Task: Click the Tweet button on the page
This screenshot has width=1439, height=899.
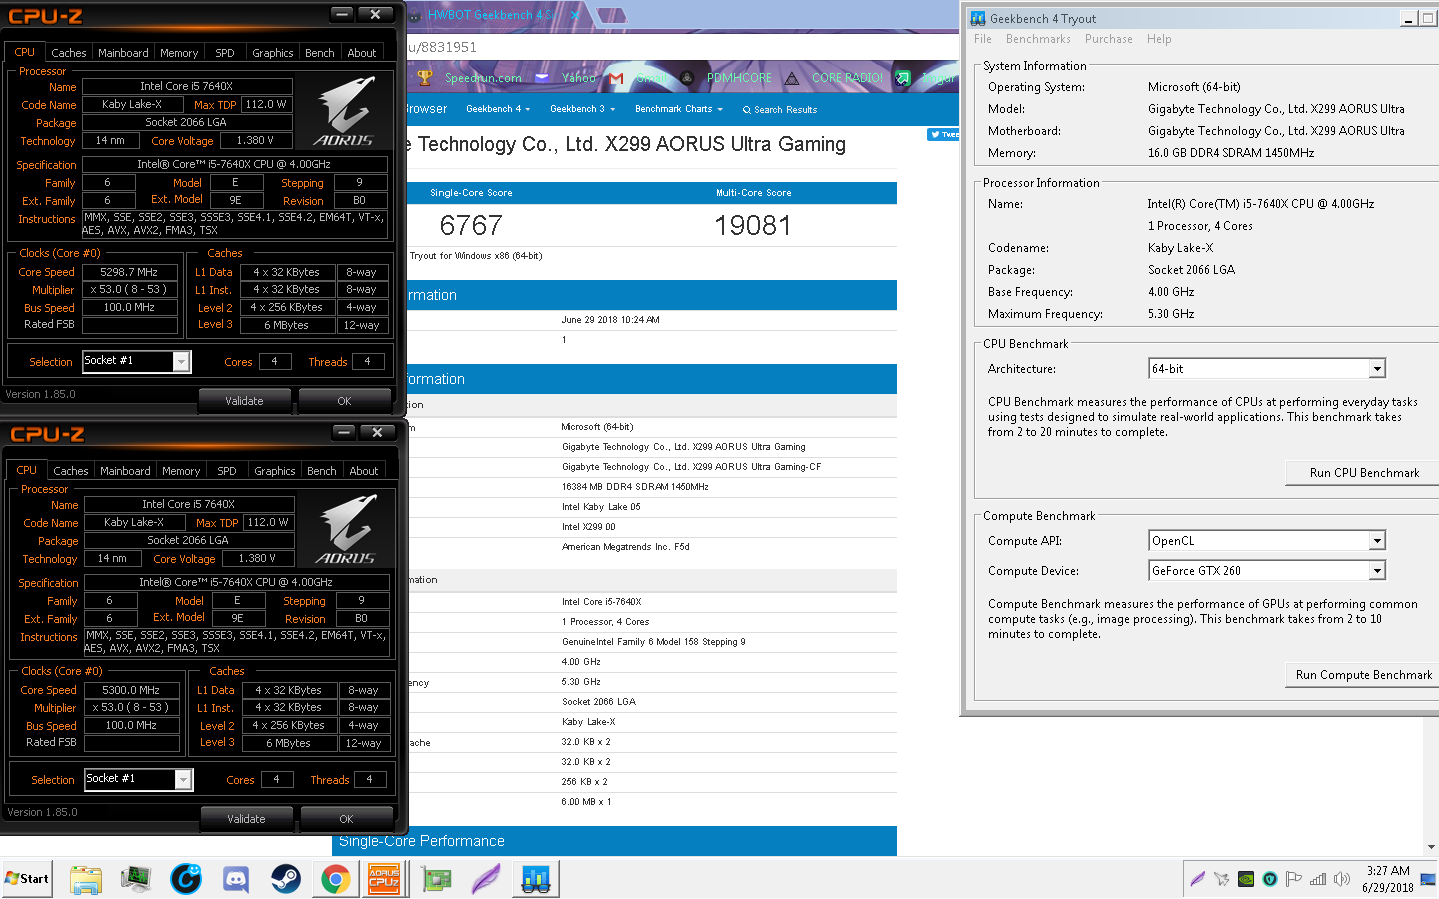Action: [x=943, y=134]
